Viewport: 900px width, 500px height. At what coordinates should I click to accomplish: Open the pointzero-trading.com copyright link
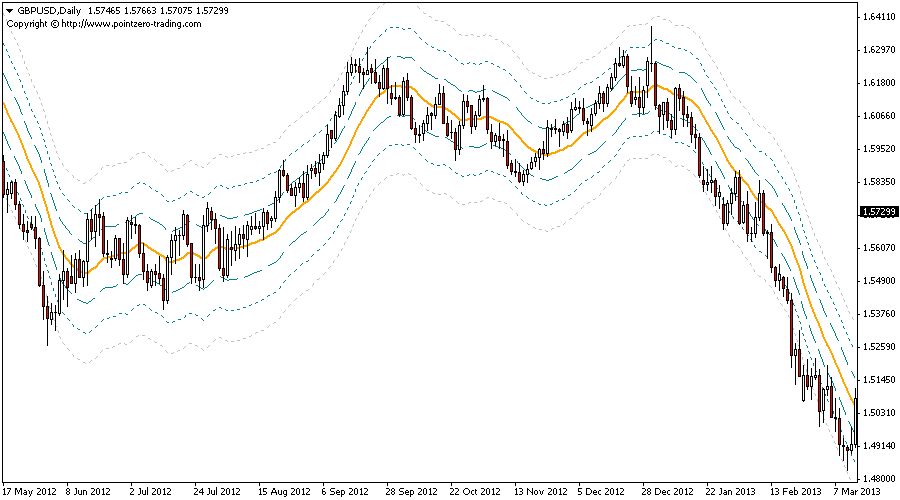click(104, 24)
